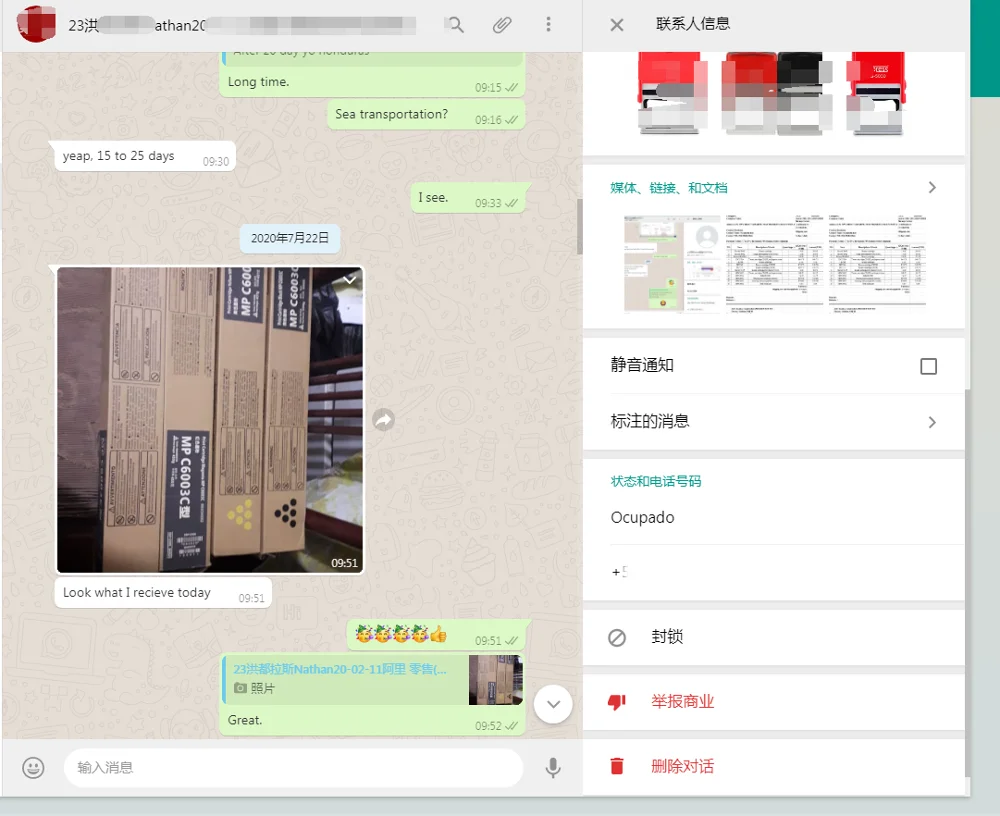The width and height of the screenshot is (1000, 816).
Task: Open the three-dot chat menu
Action: pyautogui.click(x=548, y=24)
